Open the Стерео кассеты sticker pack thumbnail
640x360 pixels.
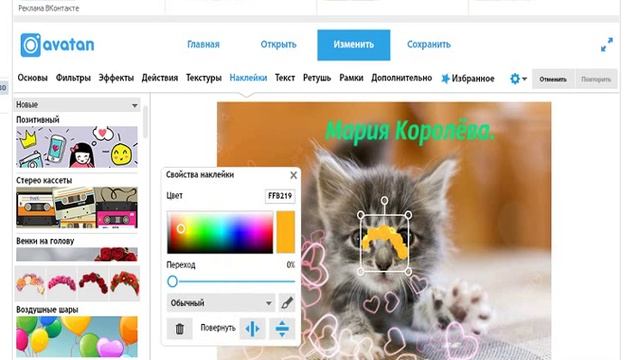(77, 207)
